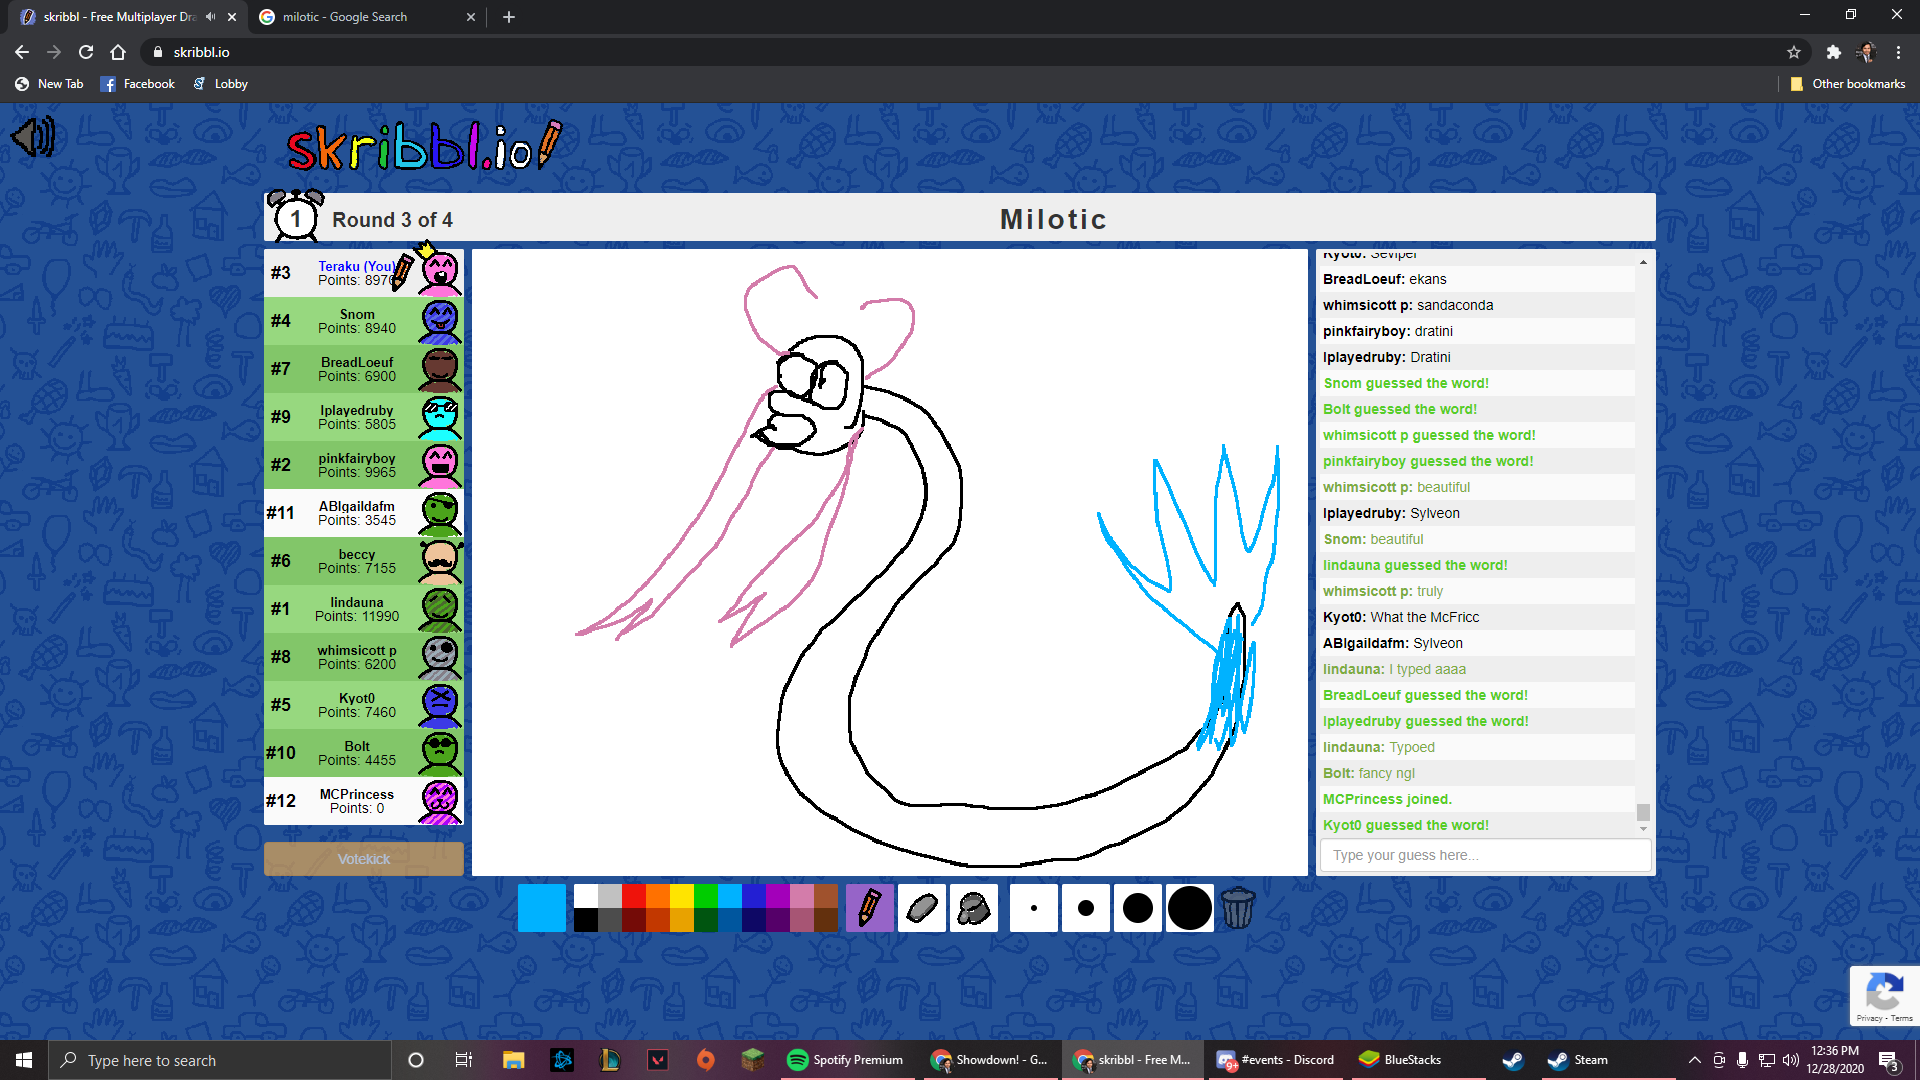Open Spotify Premium from taskbar
1920x1080 pixels.
point(846,1060)
